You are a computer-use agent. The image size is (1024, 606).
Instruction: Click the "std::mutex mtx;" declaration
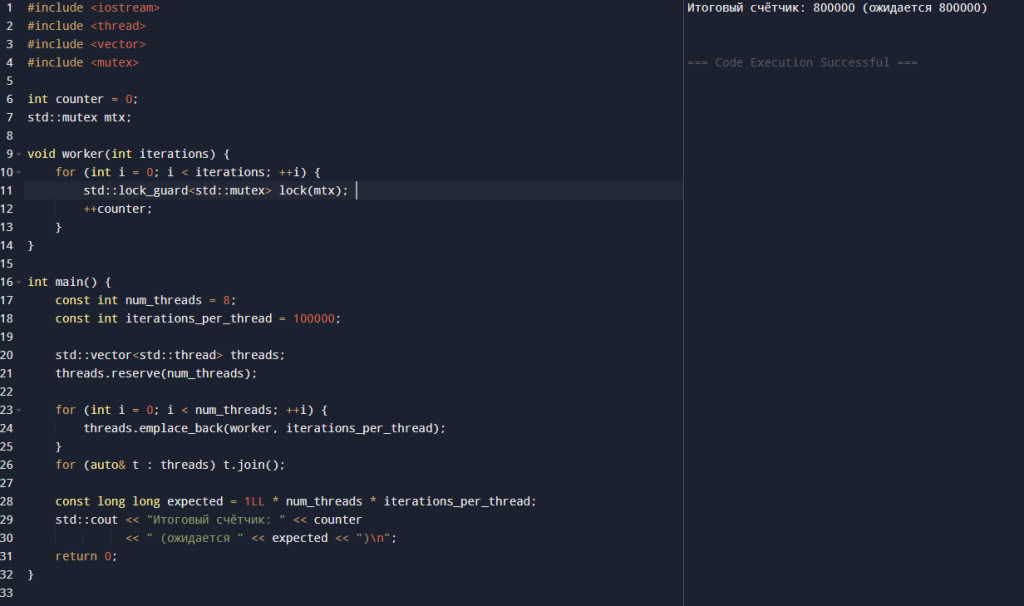click(x=79, y=117)
